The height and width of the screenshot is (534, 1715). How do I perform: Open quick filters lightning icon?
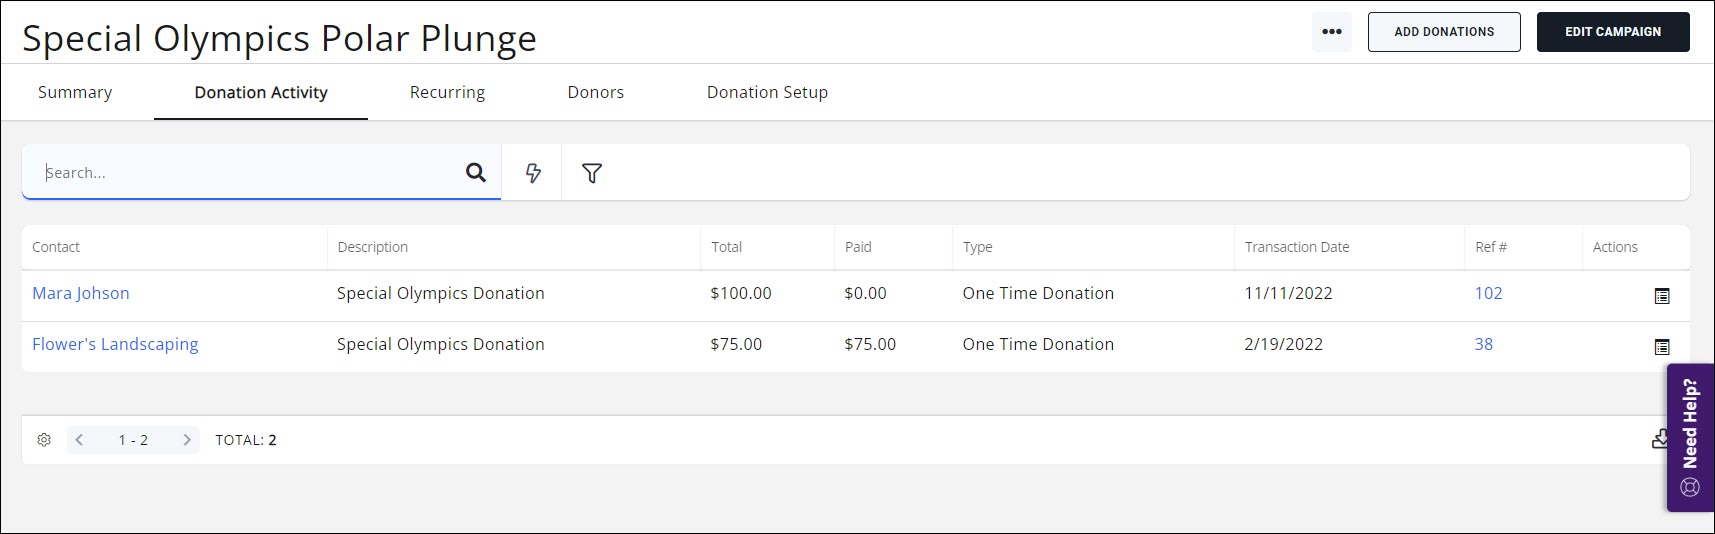[533, 173]
